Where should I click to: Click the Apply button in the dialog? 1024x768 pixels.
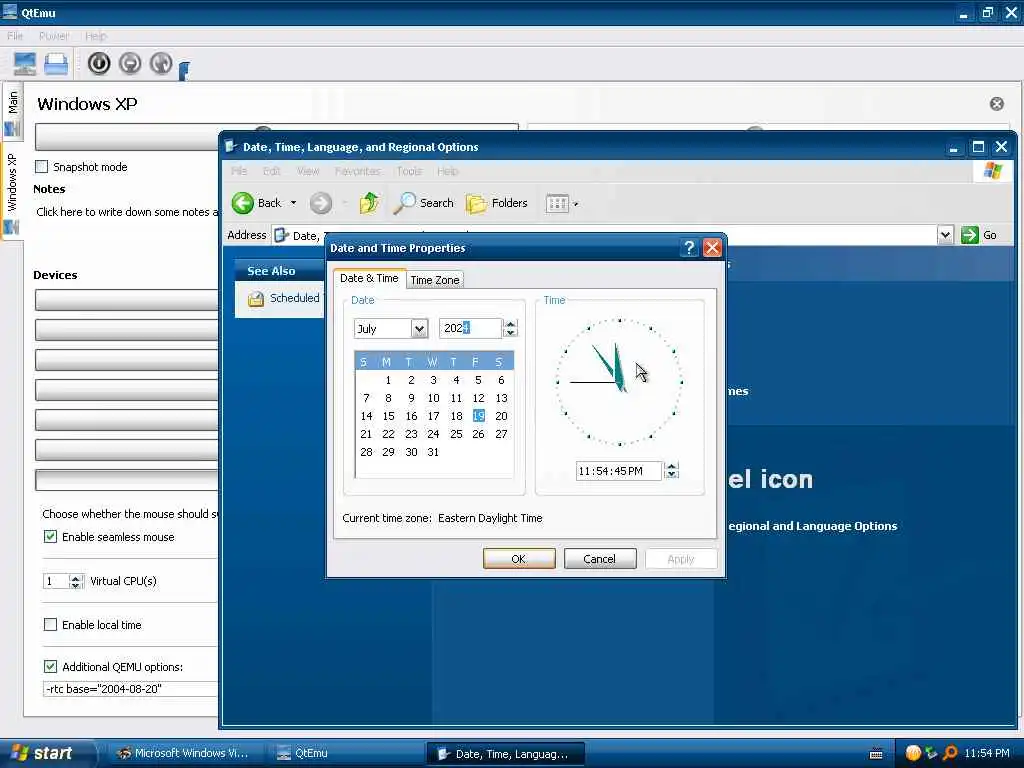680,559
